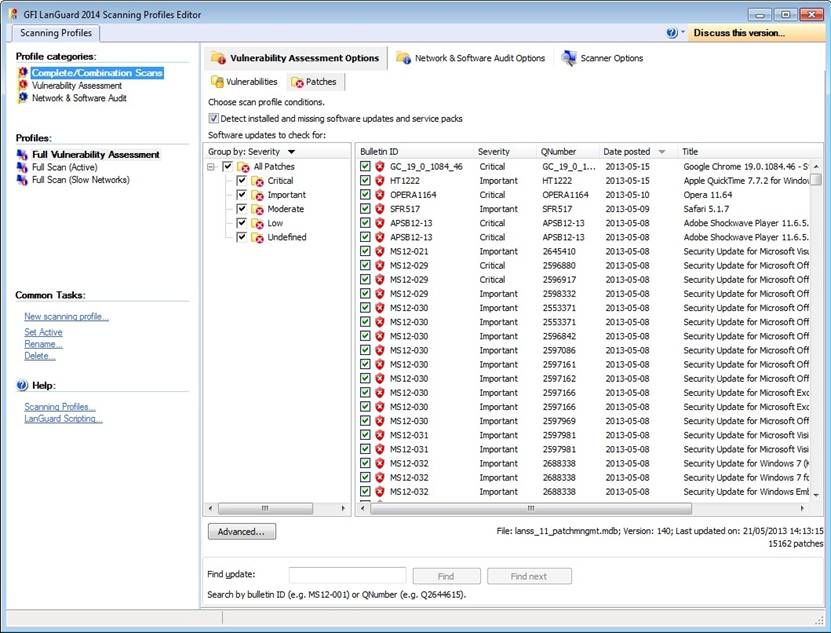
Task: Click the red shield icon for HT1222
Action: click(379, 181)
